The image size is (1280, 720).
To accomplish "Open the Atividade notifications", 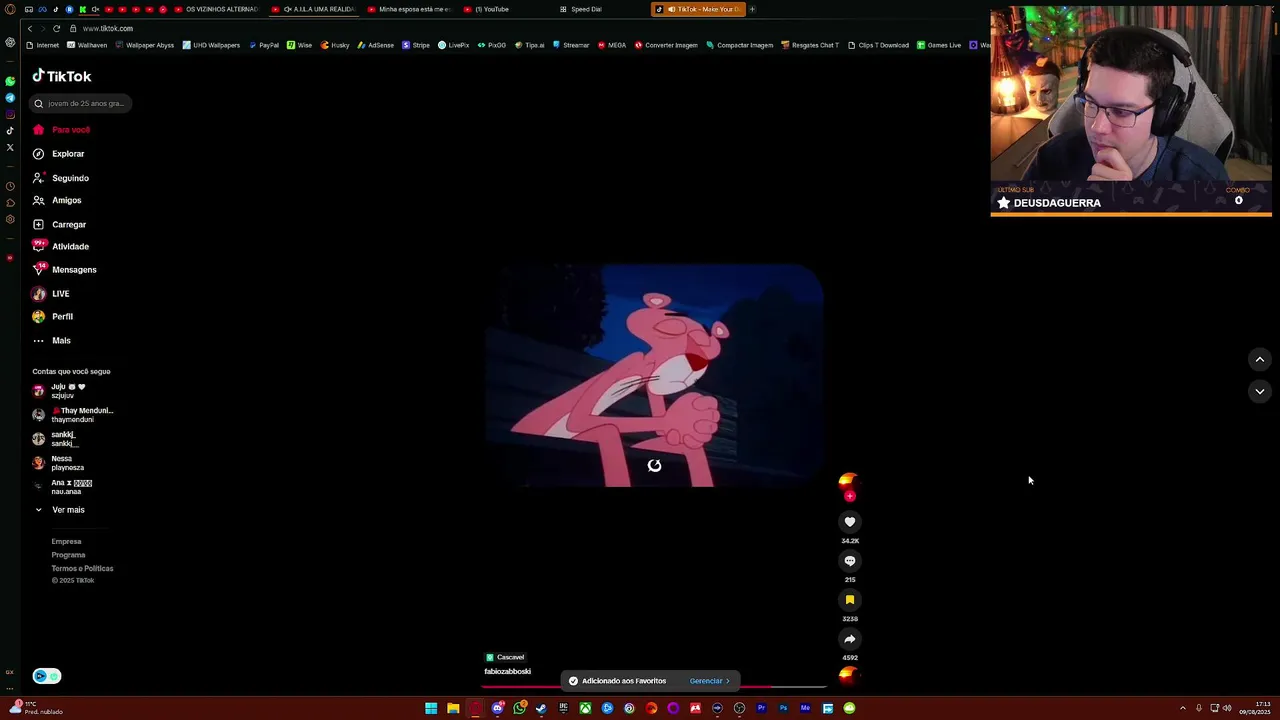I will click(x=60, y=246).
